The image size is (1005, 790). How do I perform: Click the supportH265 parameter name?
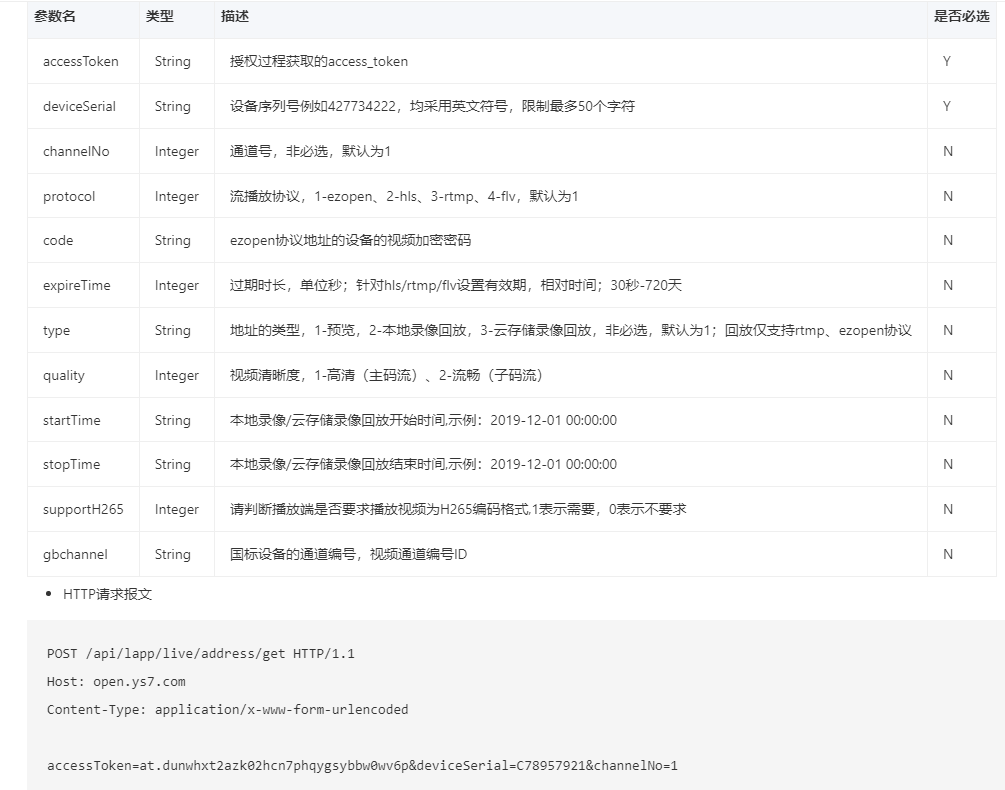click(x=83, y=509)
